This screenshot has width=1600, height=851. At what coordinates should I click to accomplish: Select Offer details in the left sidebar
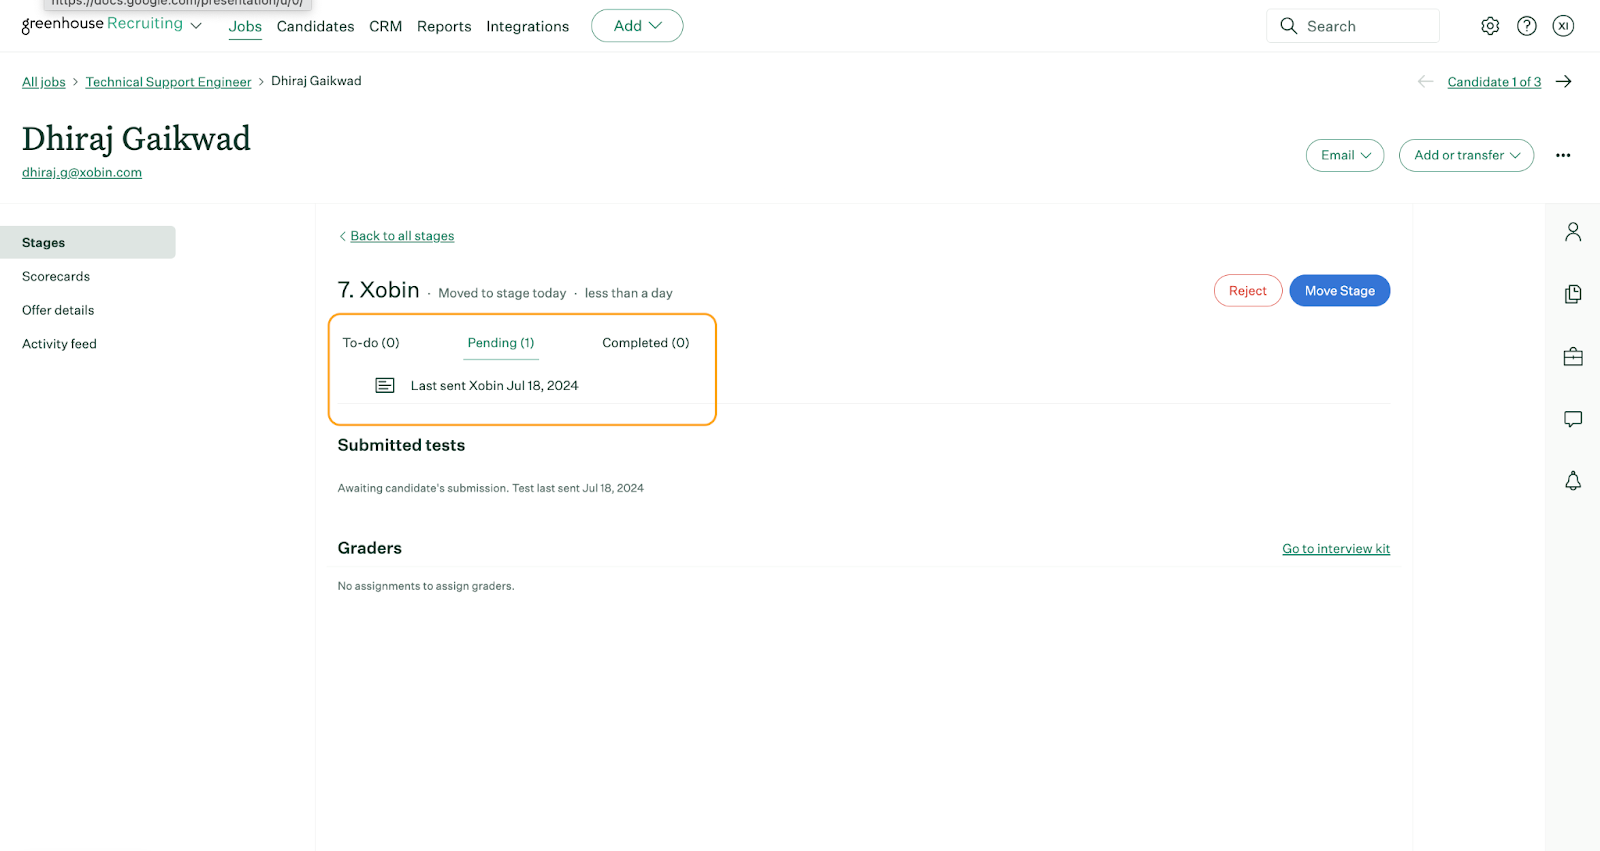pos(58,310)
